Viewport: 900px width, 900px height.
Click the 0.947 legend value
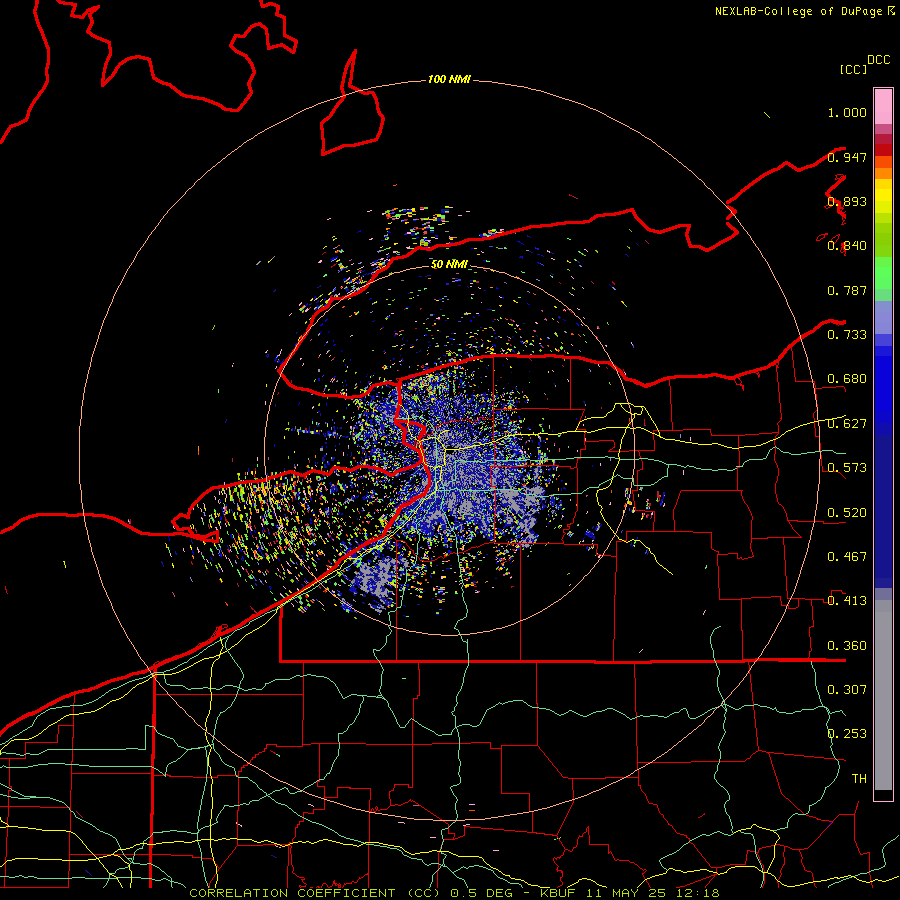[x=847, y=157]
